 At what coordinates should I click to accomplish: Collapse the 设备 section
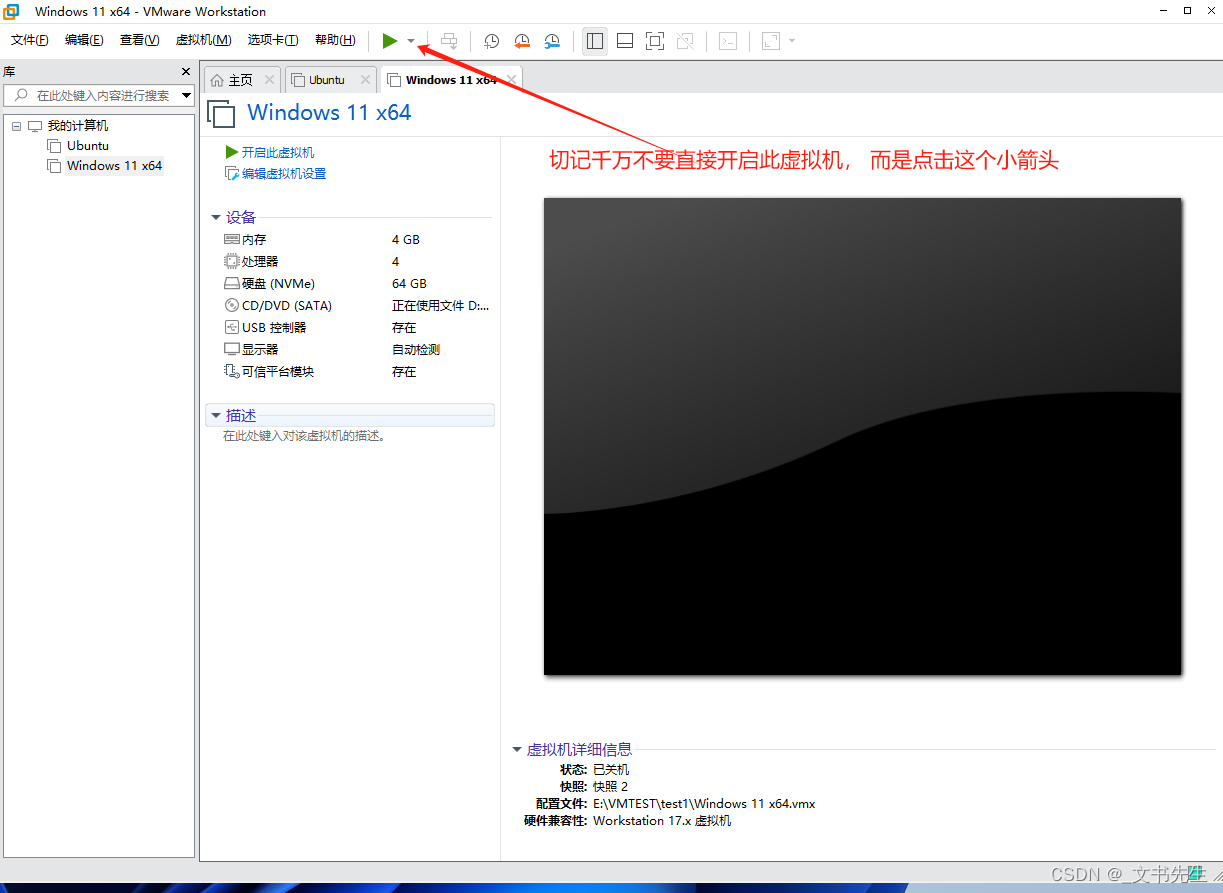215,218
